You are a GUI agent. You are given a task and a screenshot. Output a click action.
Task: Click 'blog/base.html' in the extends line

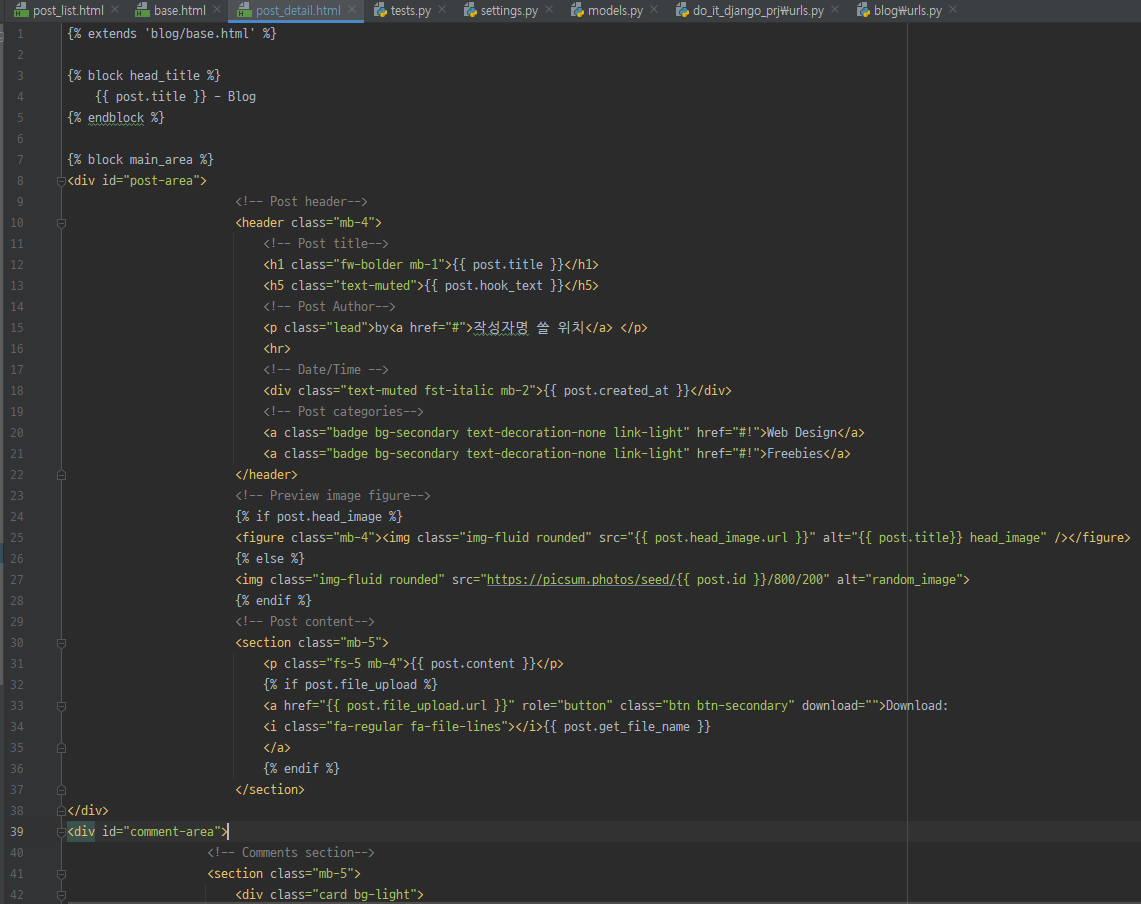199,33
